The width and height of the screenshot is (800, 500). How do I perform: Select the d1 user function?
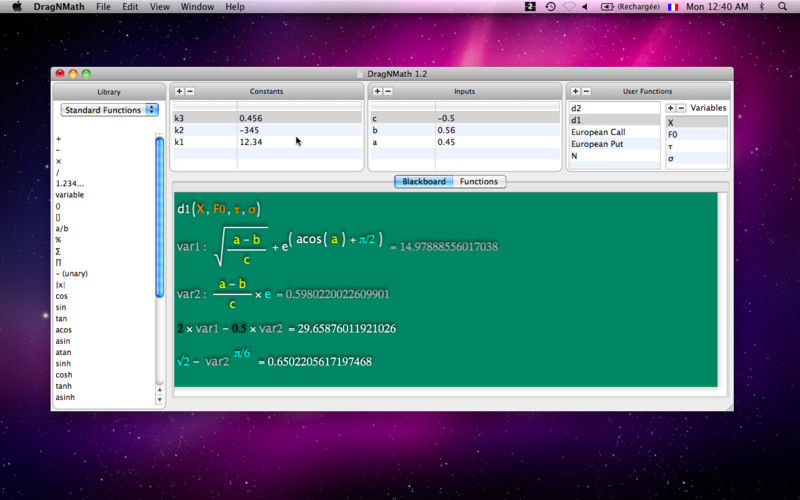(x=614, y=120)
